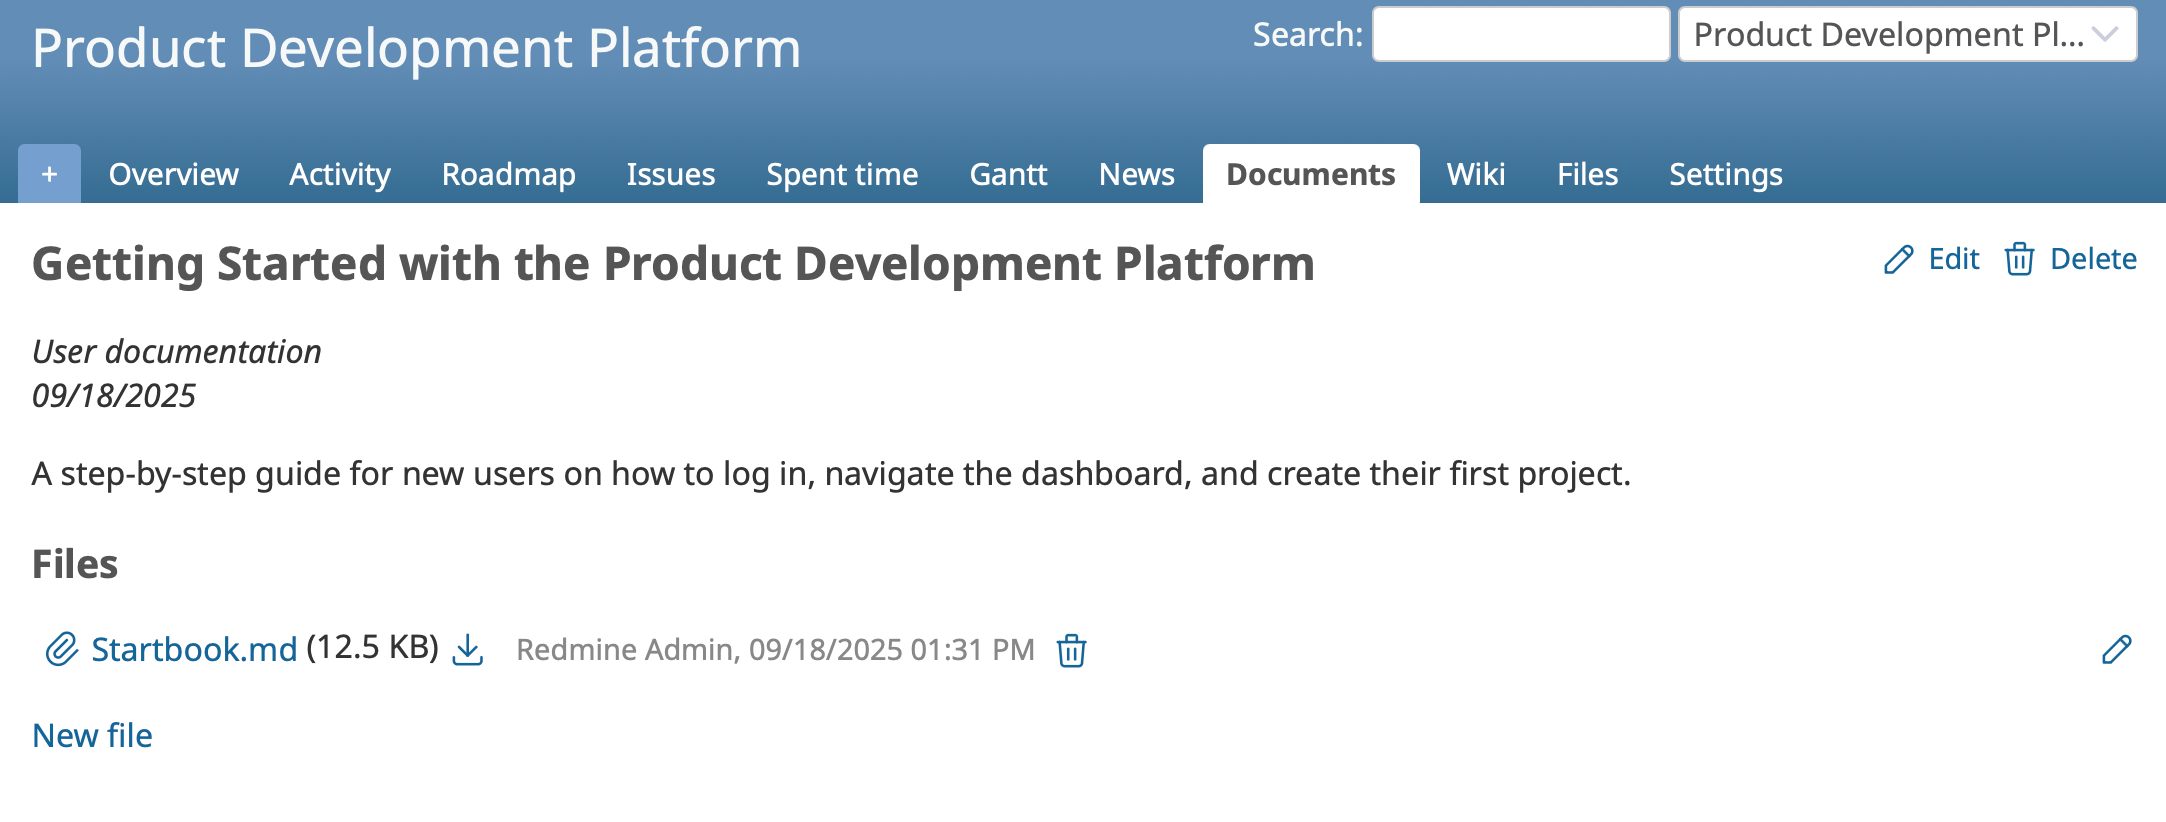
Task: Edit attached files using the pencil icon
Action: click(2116, 650)
